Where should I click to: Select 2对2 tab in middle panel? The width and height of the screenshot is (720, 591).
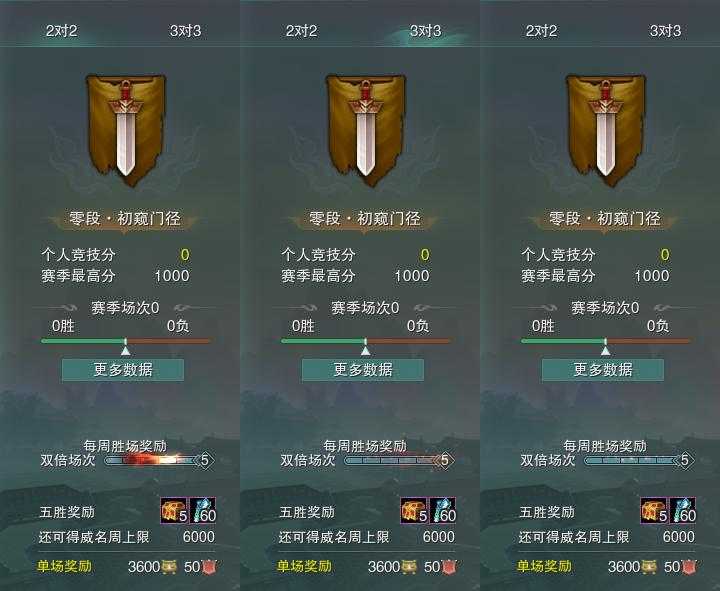pyautogui.click(x=301, y=31)
